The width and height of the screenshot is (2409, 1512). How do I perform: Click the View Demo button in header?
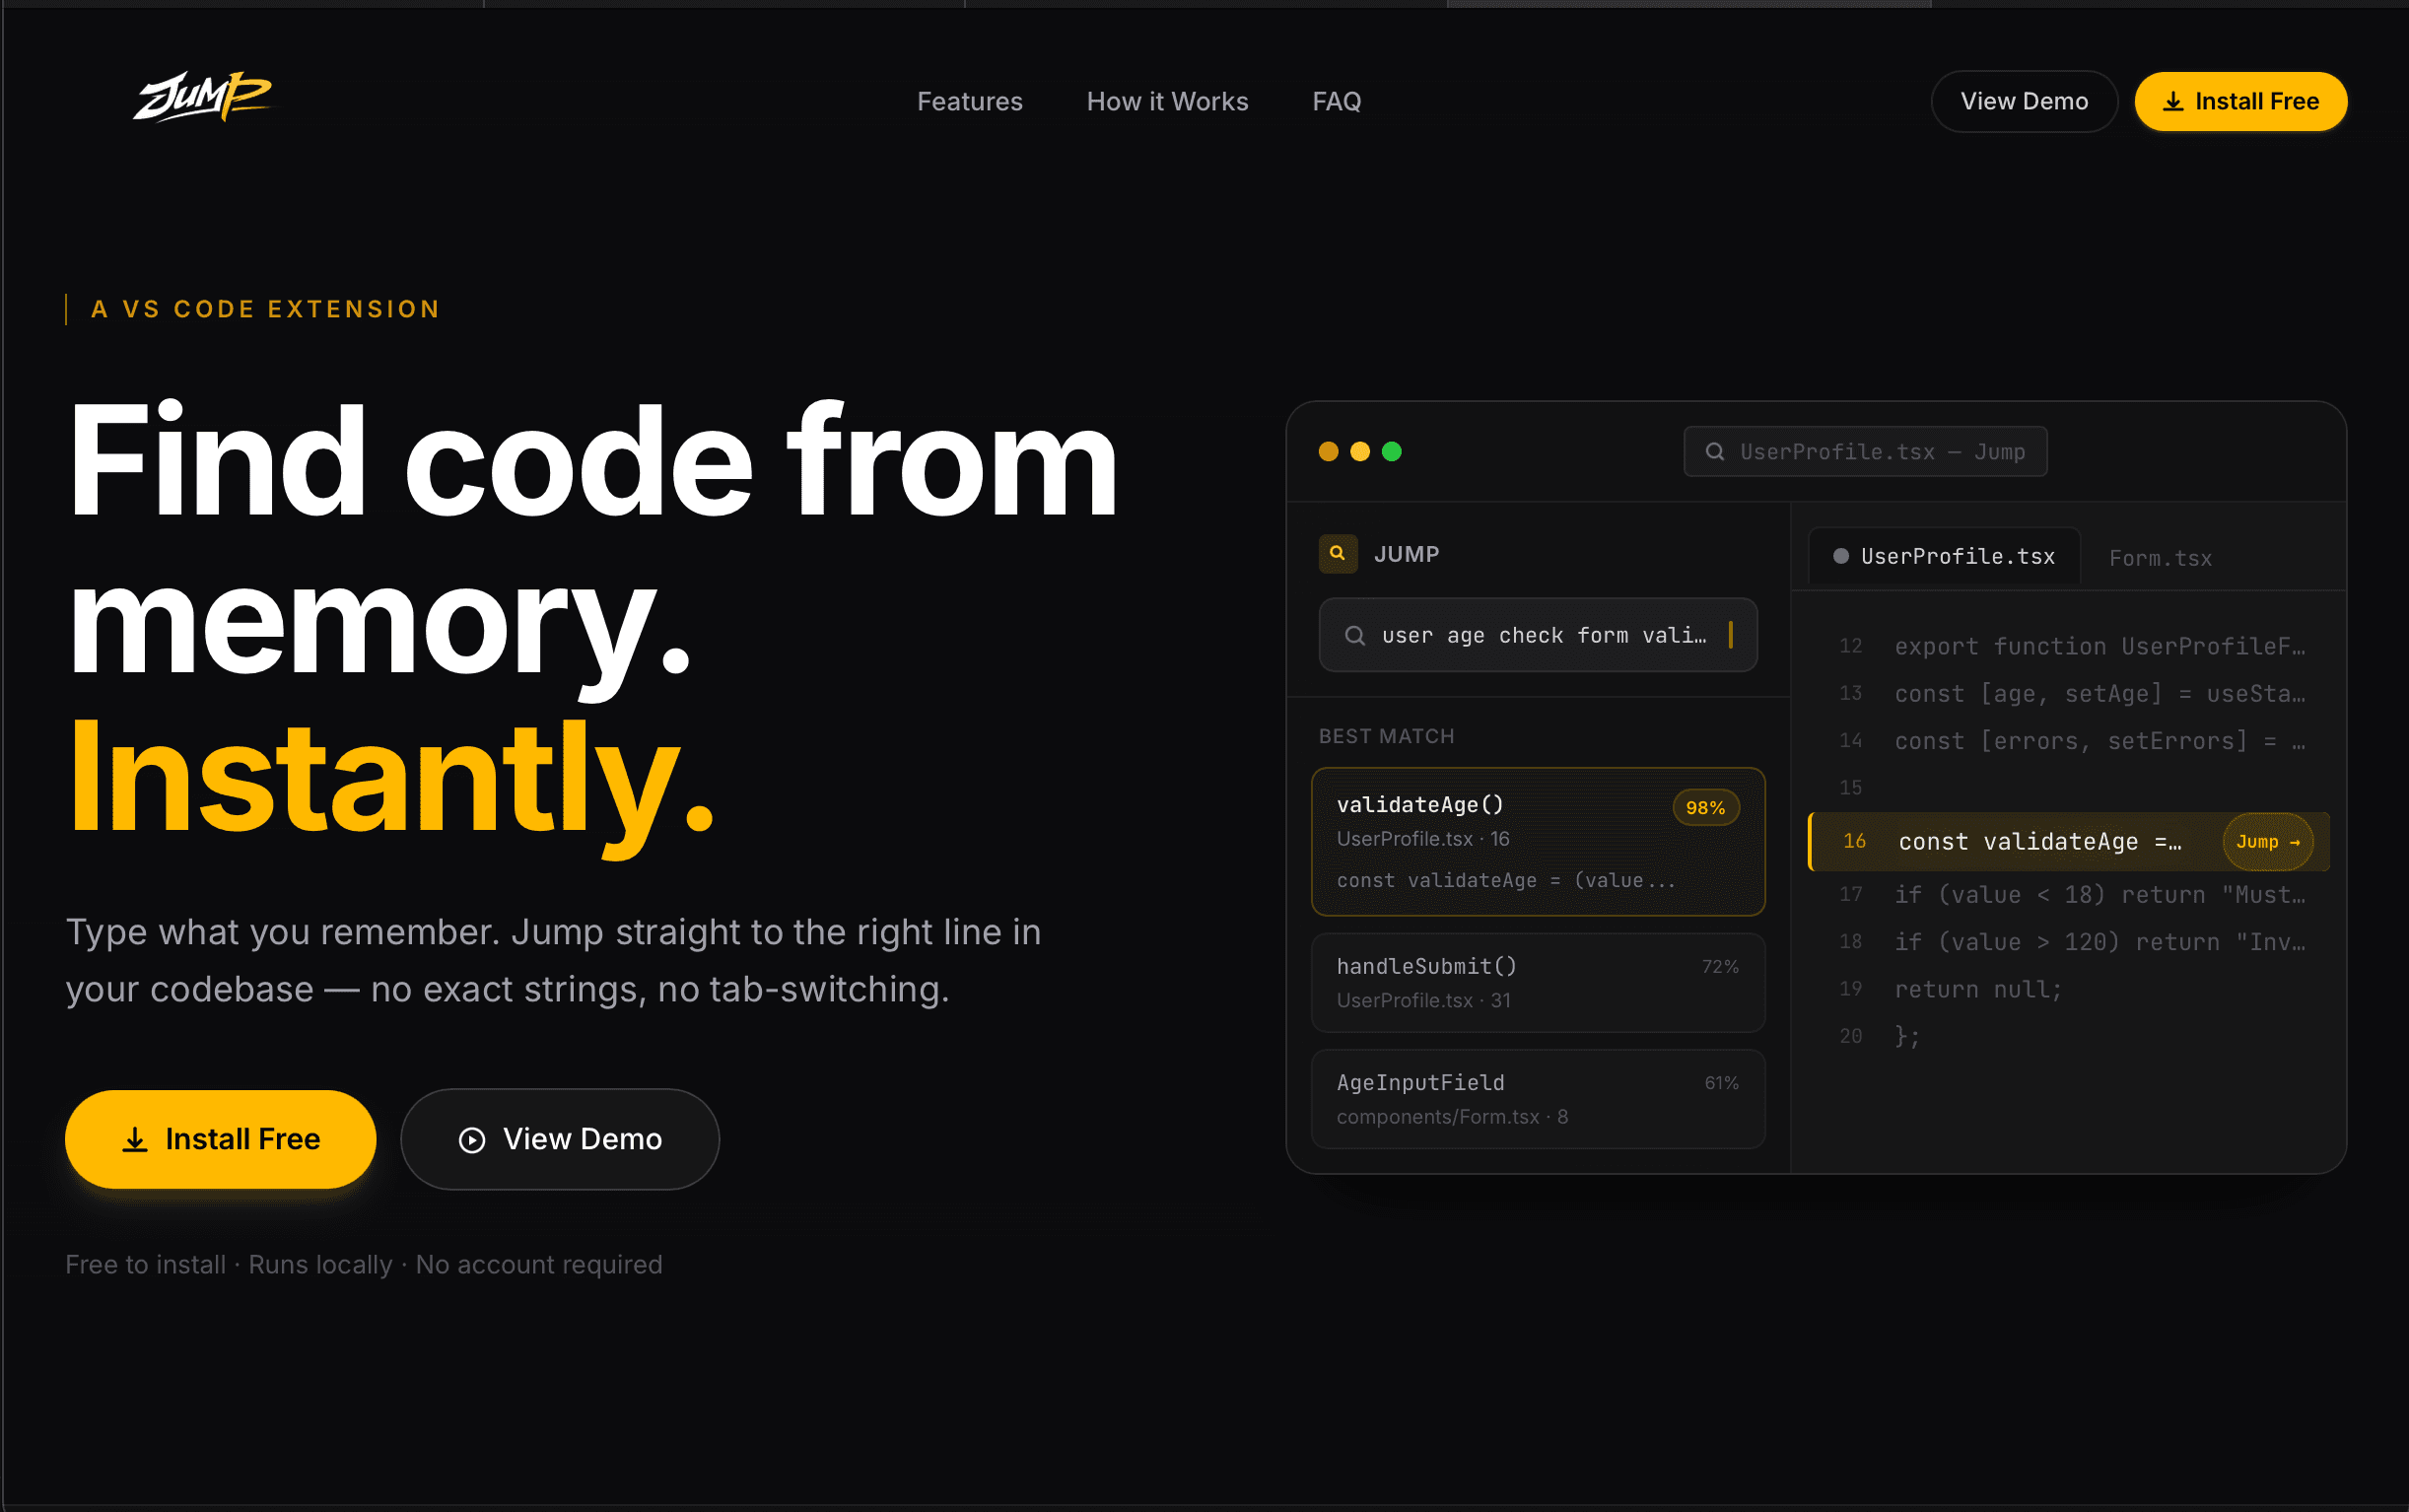(2023, 101)
